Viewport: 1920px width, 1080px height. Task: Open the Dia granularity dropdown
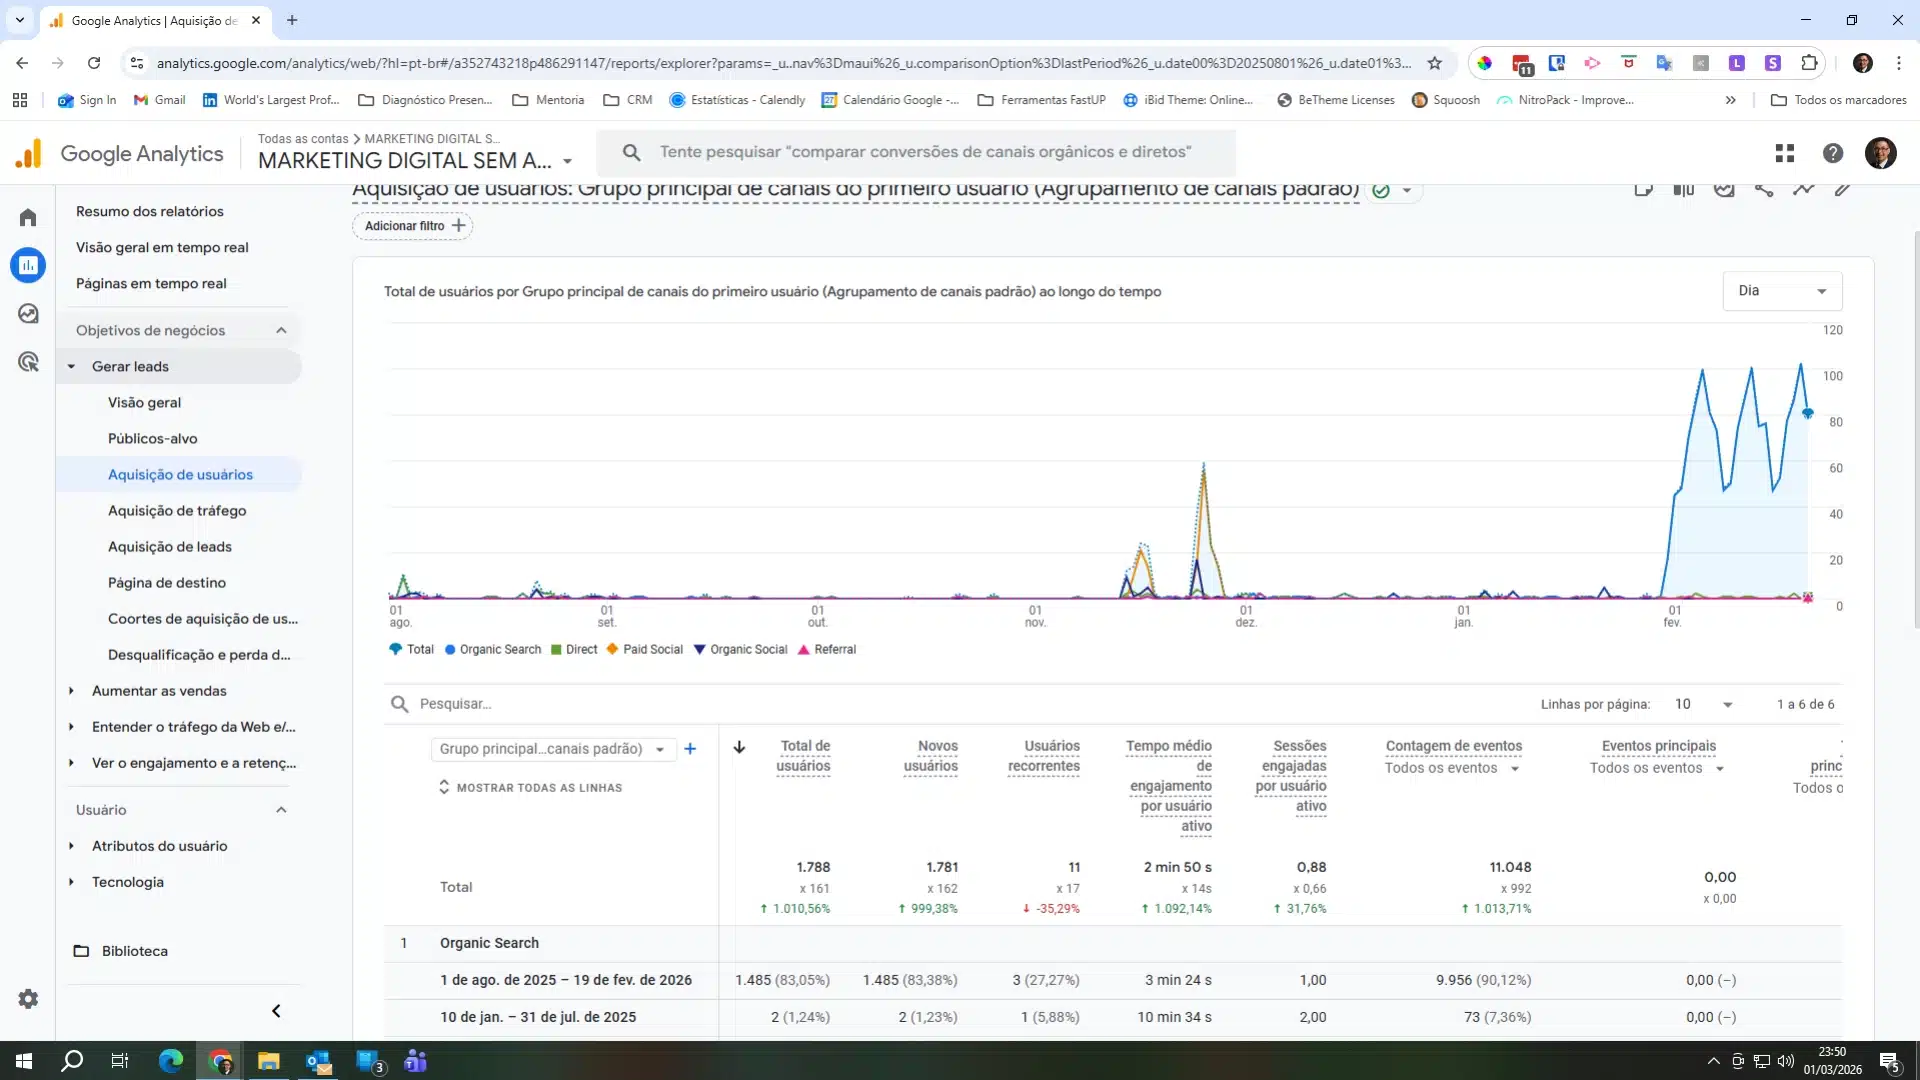1782,291
